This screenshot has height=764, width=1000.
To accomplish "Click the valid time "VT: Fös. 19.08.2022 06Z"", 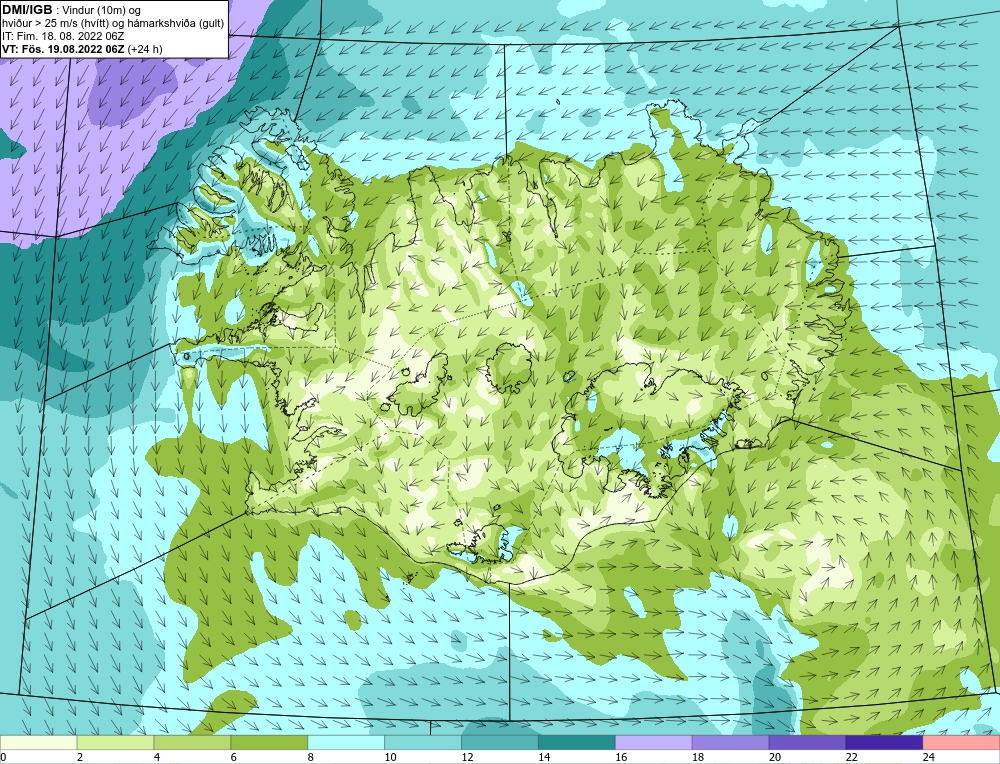I will point(64,49).
